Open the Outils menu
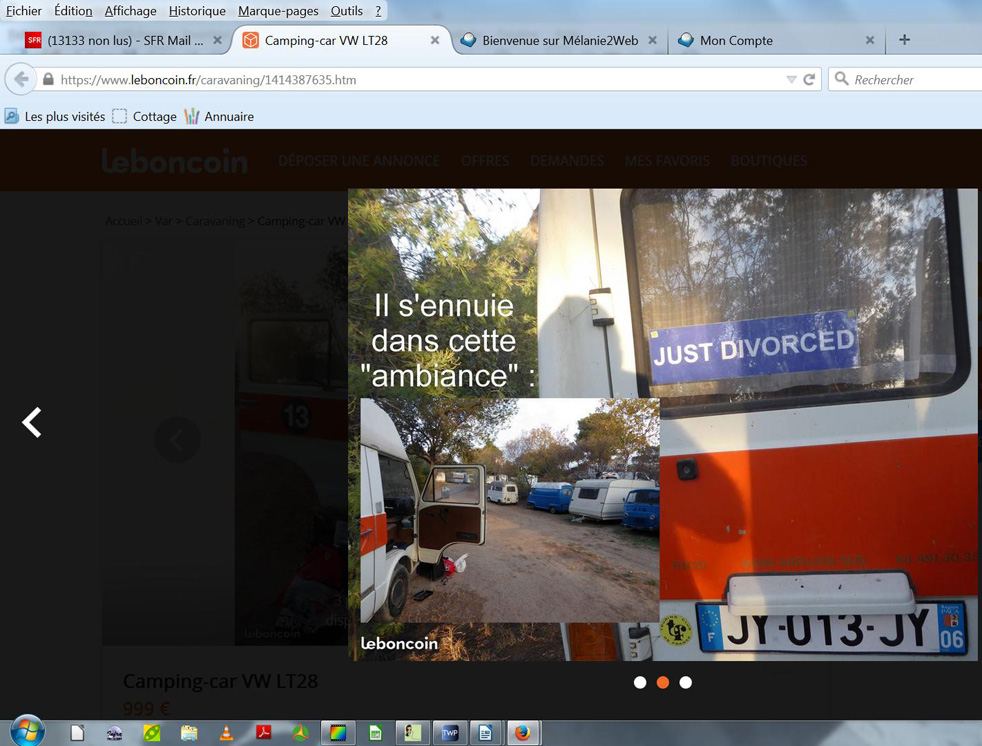Viewport: 982px width, 746px height. [346, 11]
